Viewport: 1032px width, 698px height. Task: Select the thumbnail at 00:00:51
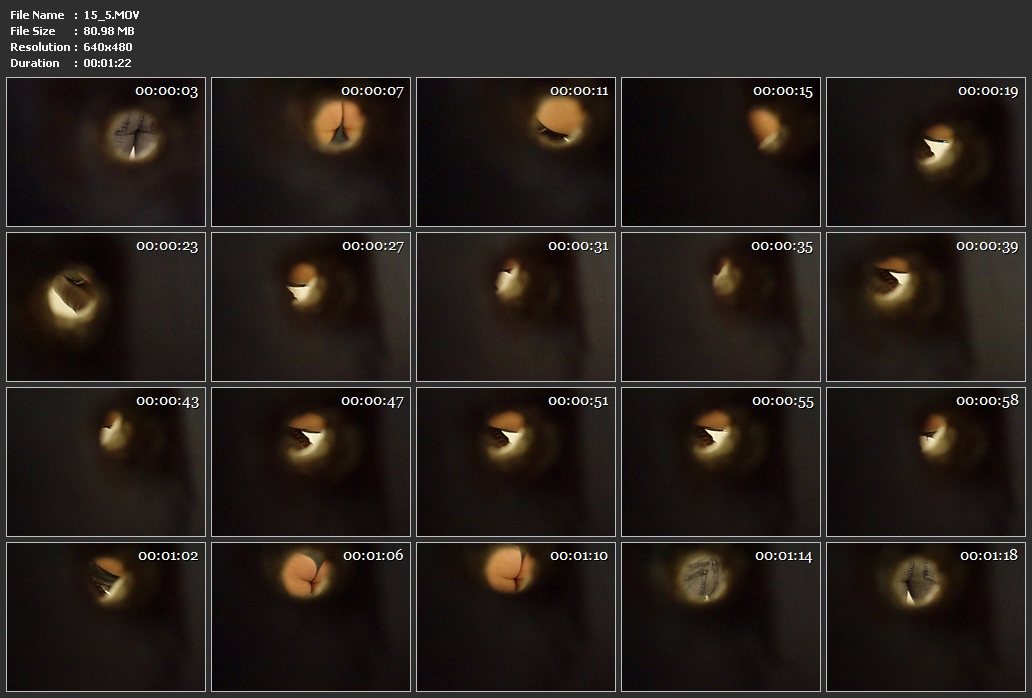click(516, 462)
